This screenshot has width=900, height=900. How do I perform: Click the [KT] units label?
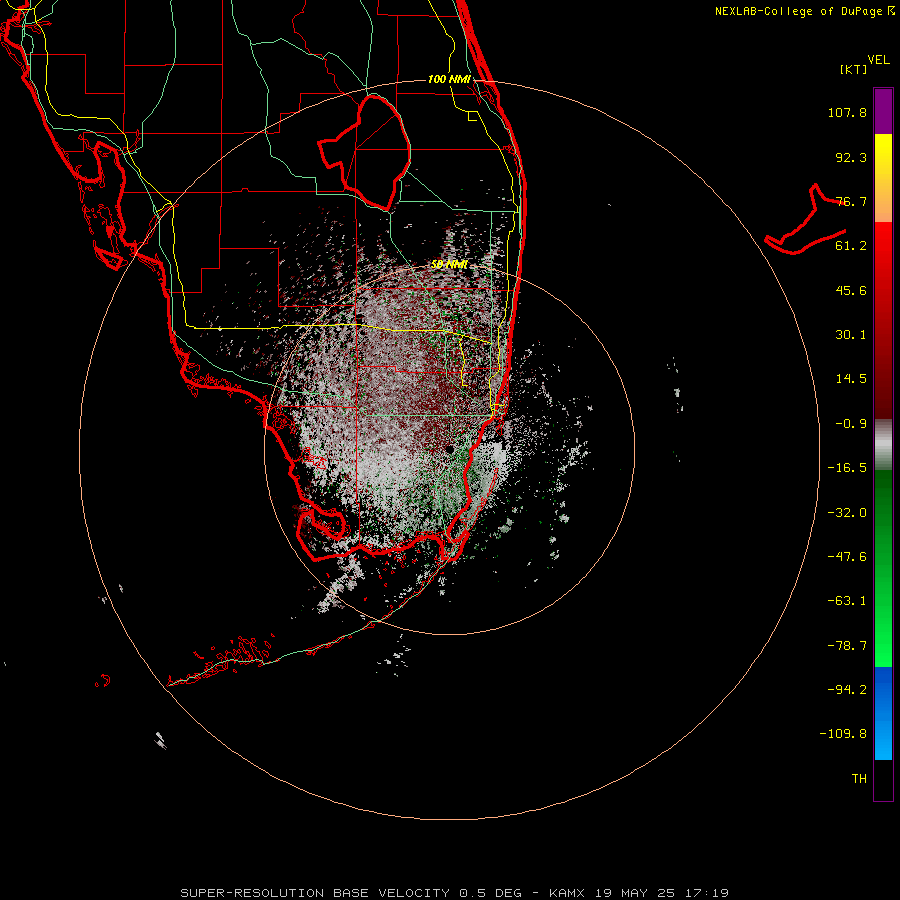tap(853, 69)
